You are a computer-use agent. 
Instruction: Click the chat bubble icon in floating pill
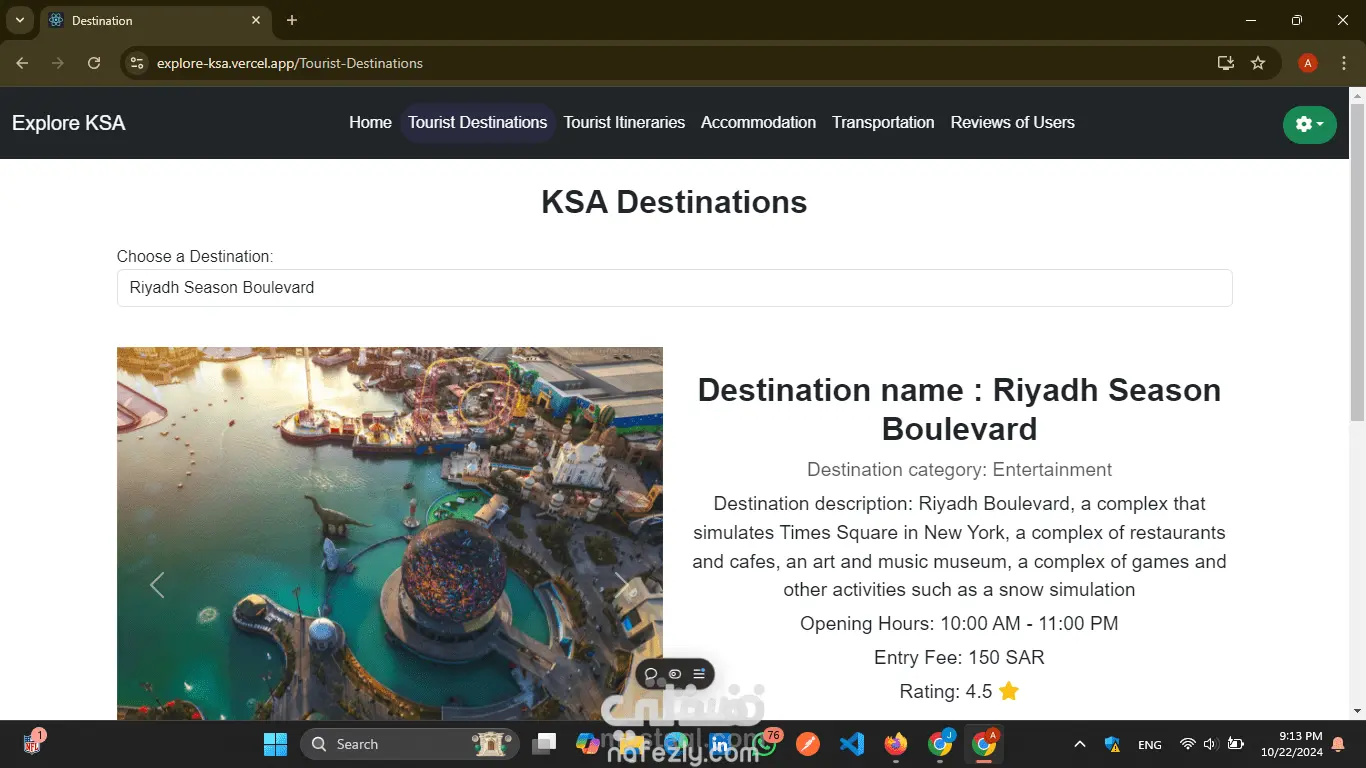coord(651,674)
